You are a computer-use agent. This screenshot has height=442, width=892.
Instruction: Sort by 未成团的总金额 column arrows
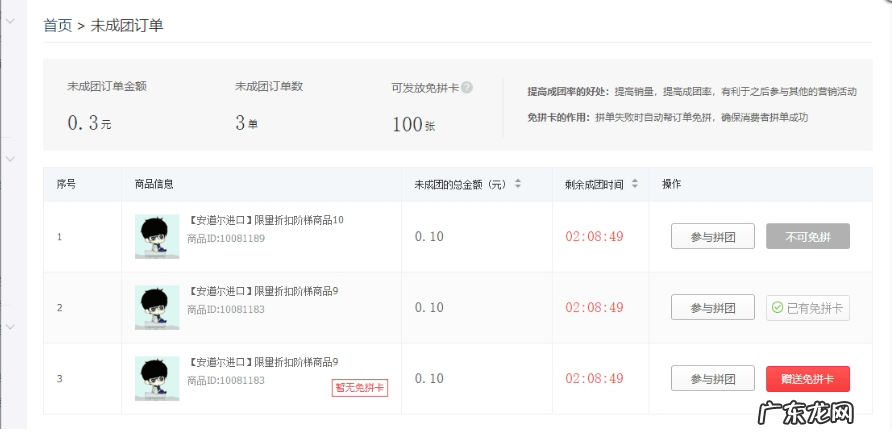(x=517, y=184)
